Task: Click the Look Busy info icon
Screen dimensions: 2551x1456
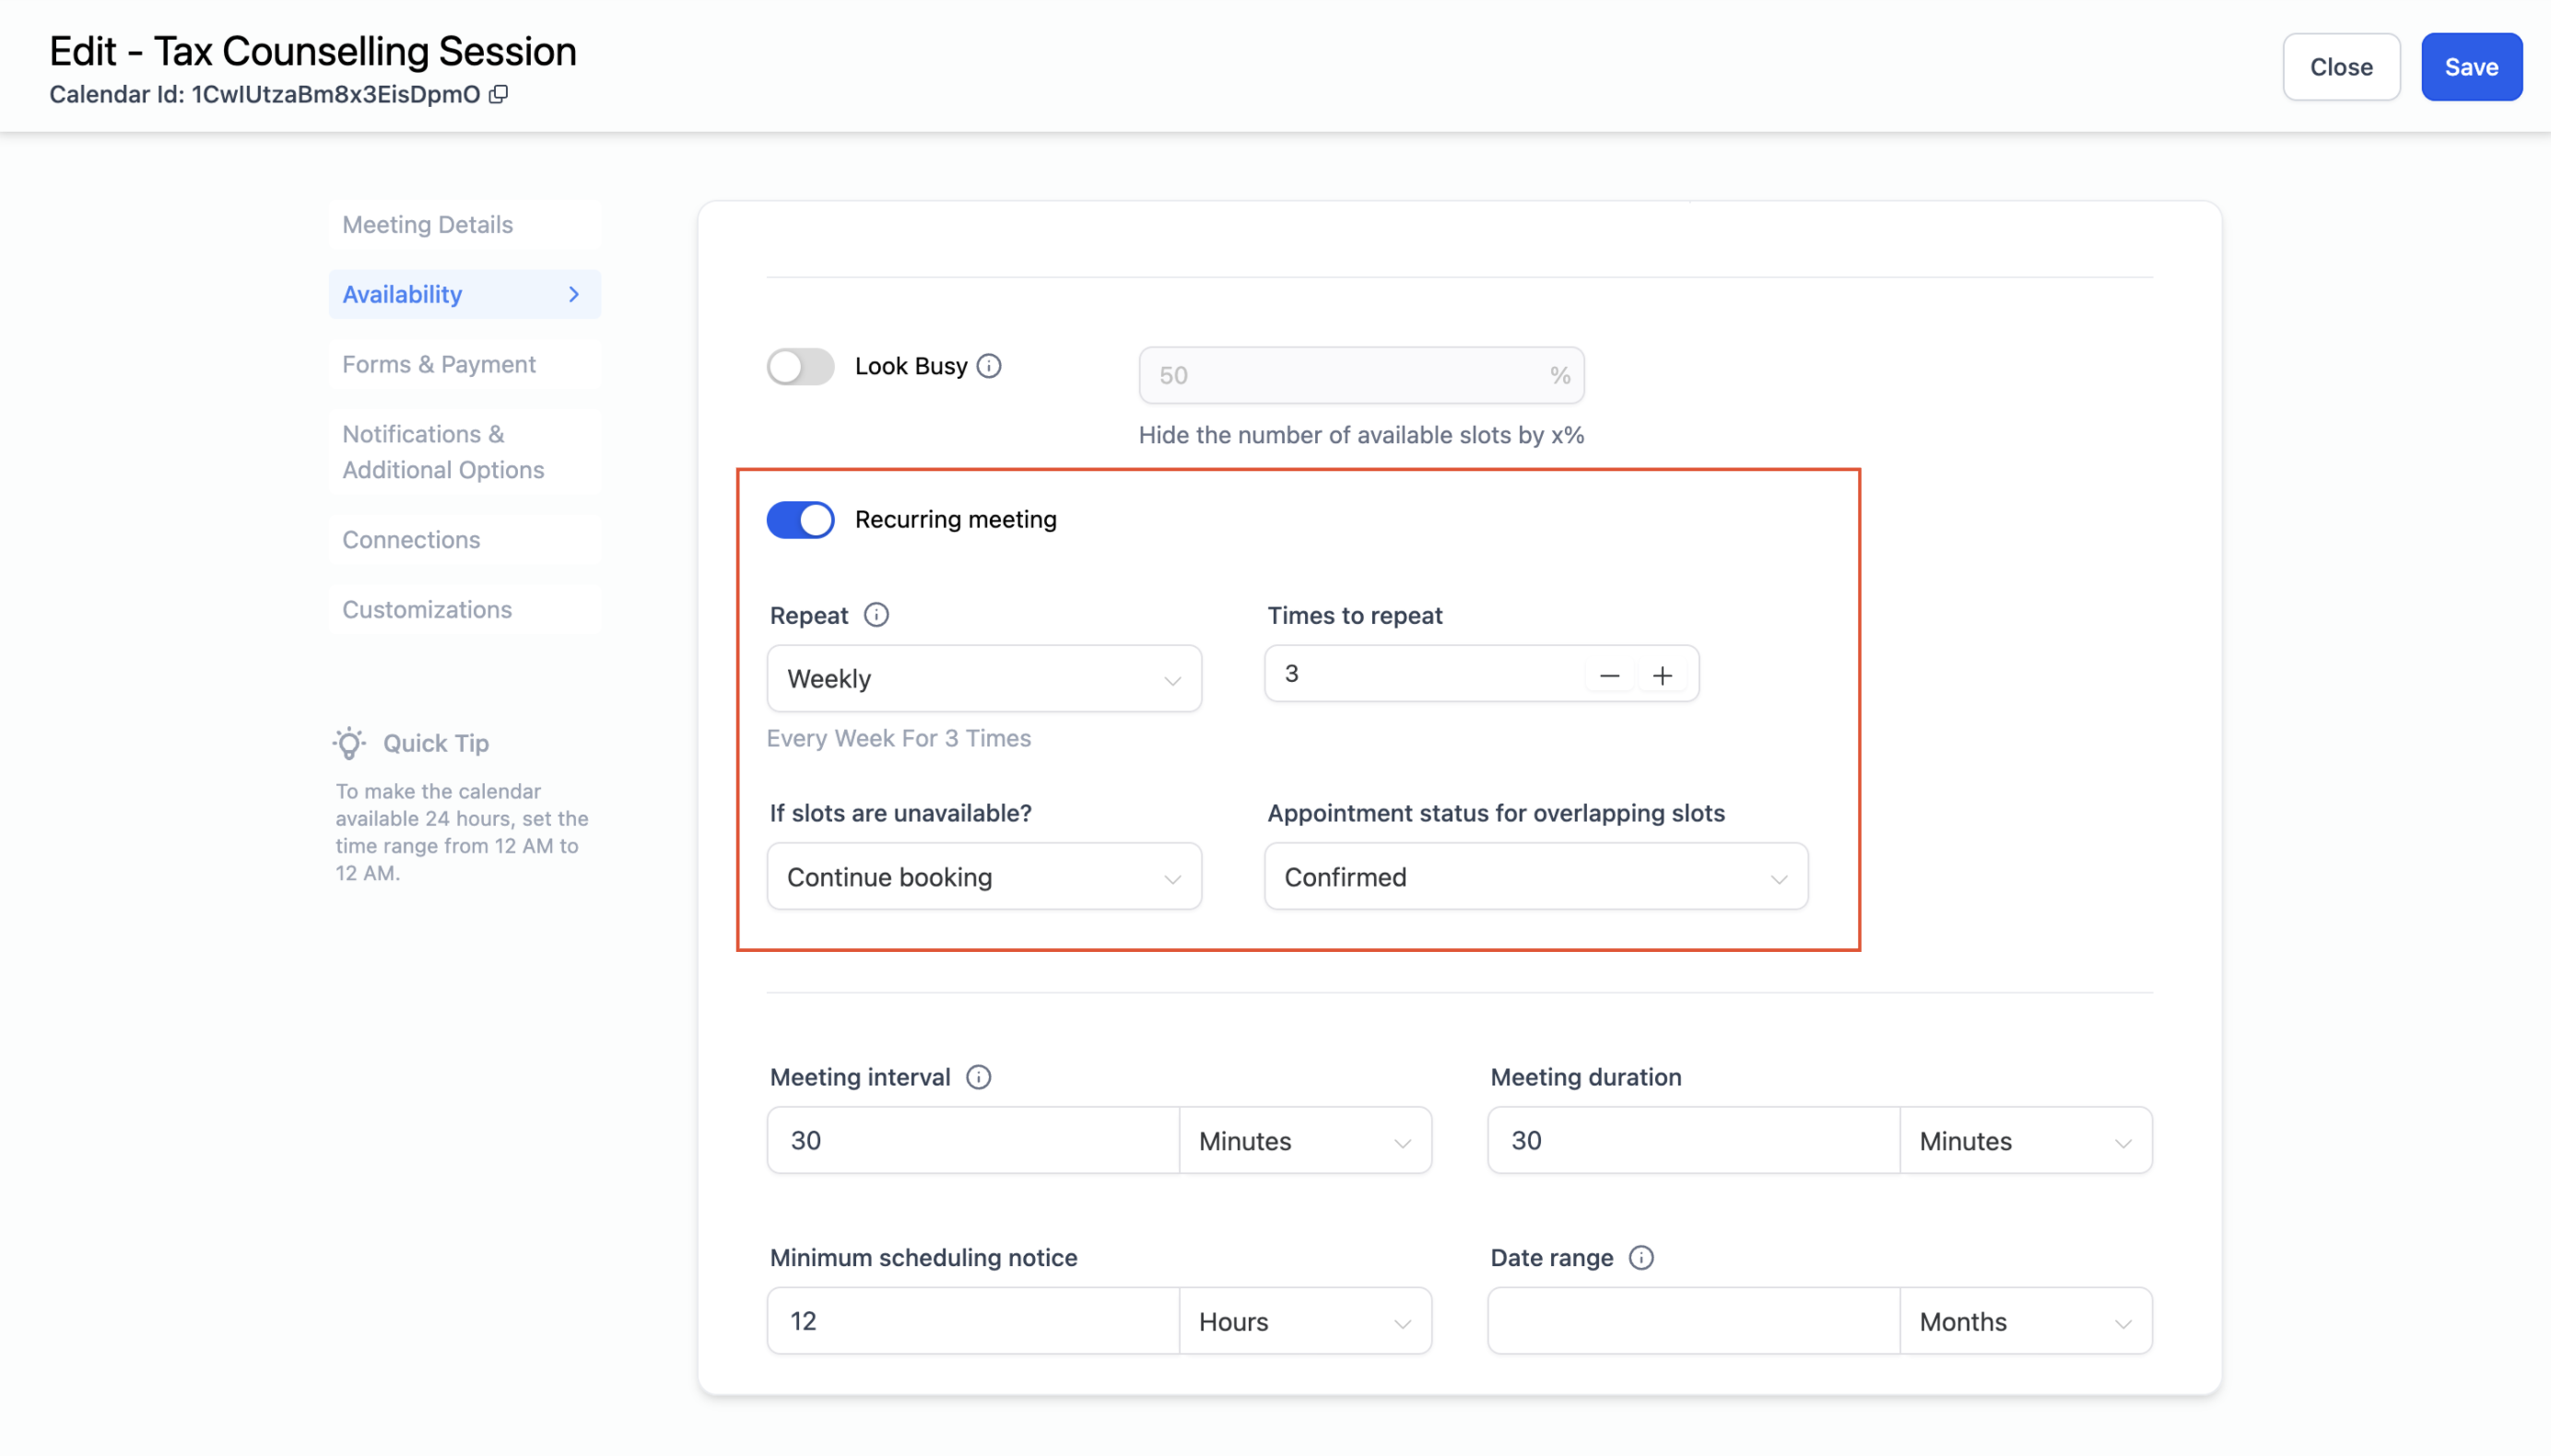Action: (x=988, y=366)
